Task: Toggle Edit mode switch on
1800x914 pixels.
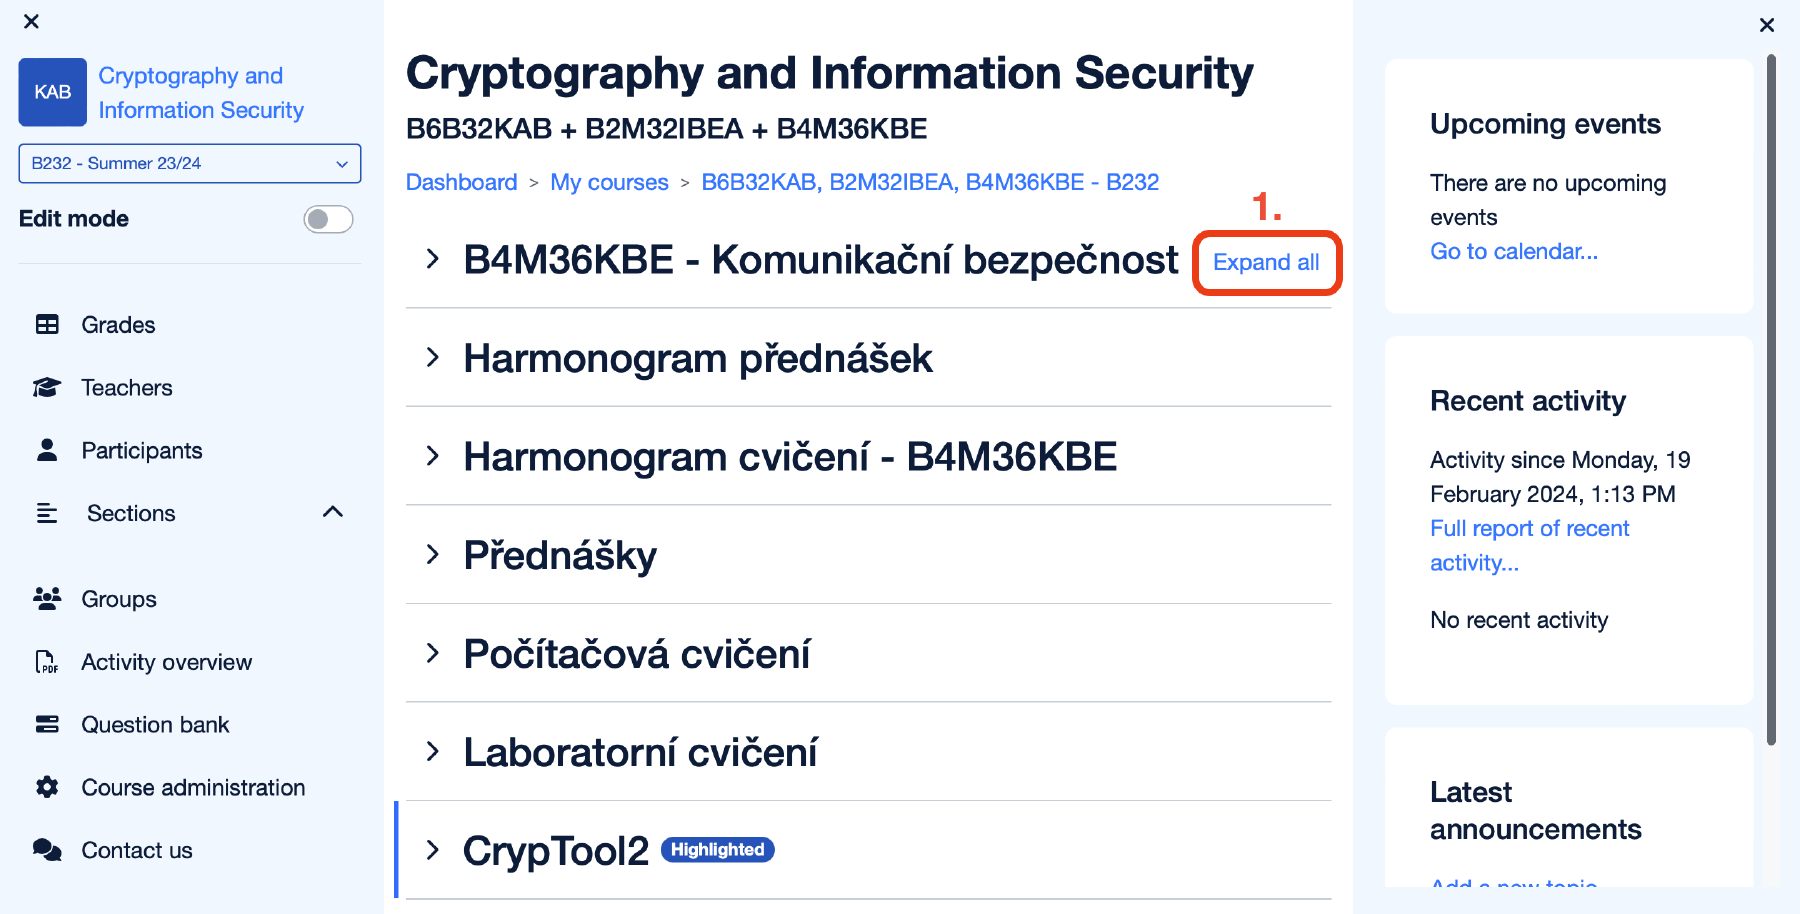Action: coord(328,219)
